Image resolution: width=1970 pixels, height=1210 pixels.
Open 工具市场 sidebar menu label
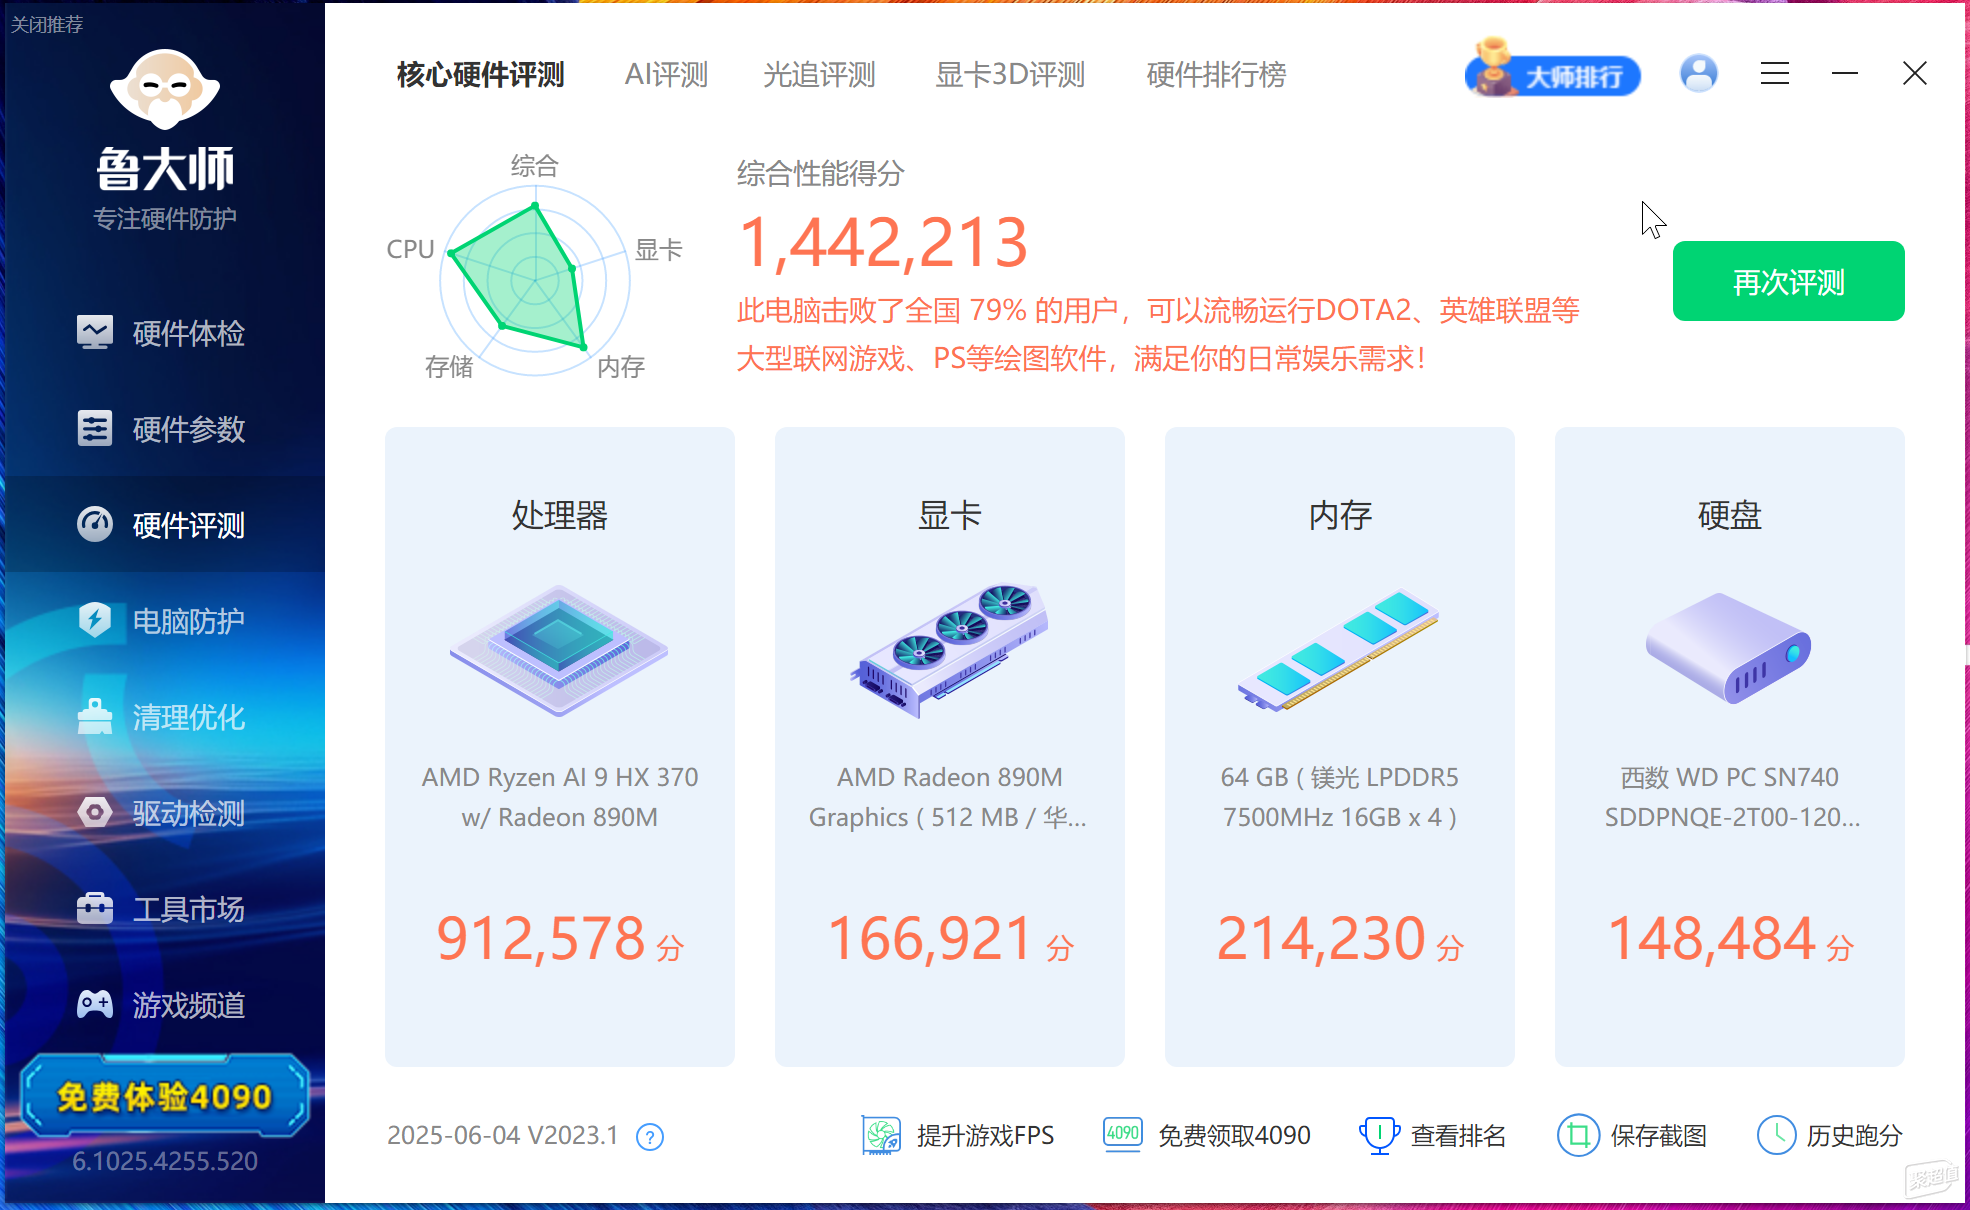189,909
